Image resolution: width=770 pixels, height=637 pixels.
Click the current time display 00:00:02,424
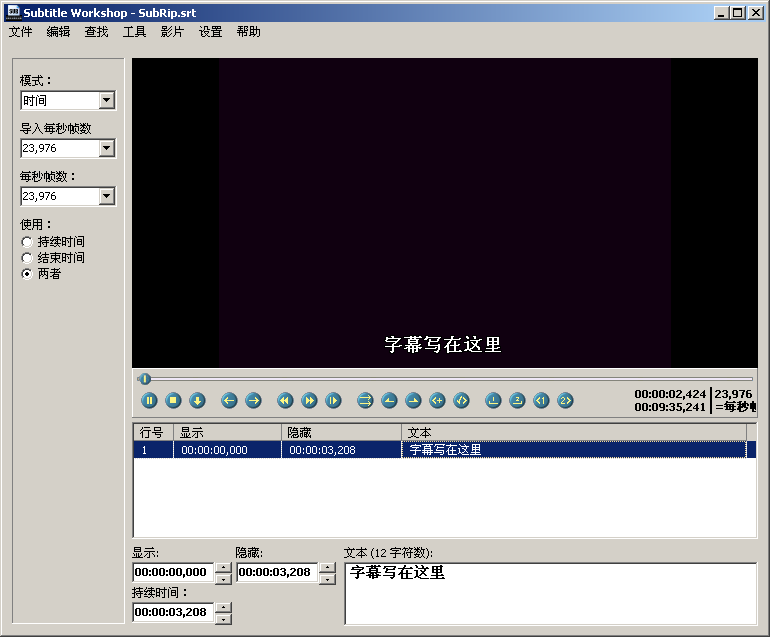[670, 394]
